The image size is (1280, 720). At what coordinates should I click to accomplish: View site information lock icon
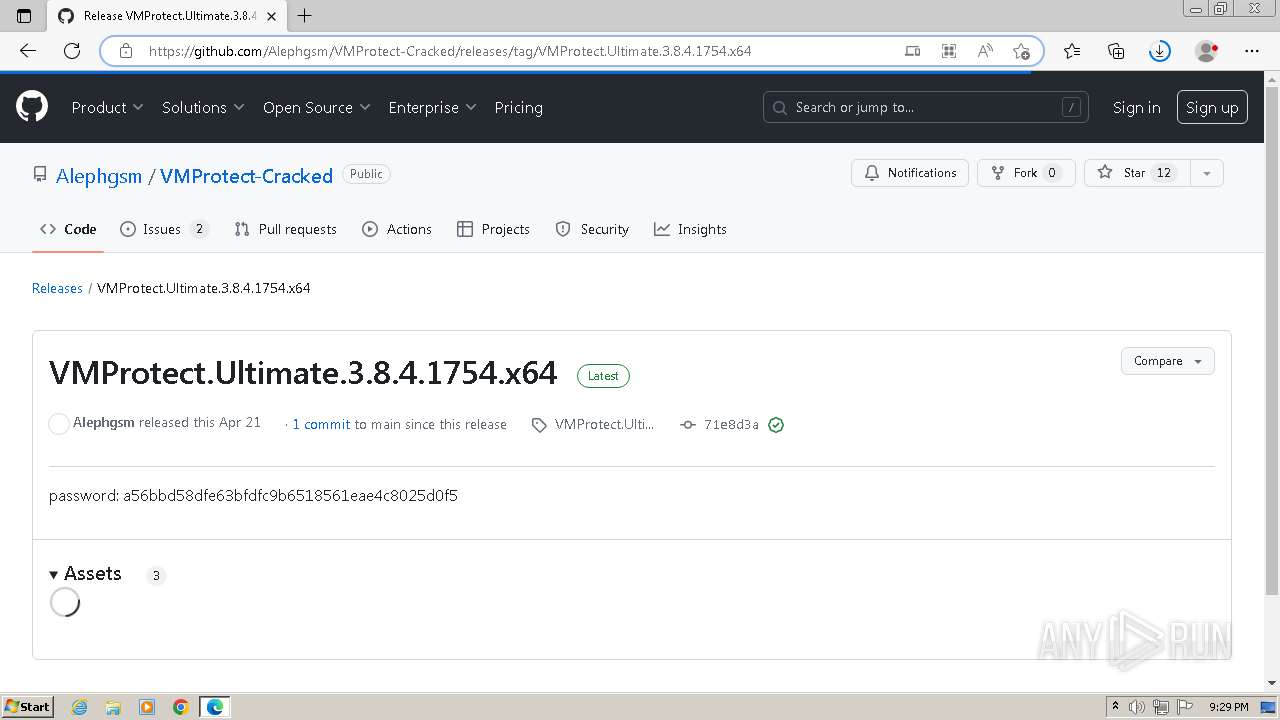point(125,51)
